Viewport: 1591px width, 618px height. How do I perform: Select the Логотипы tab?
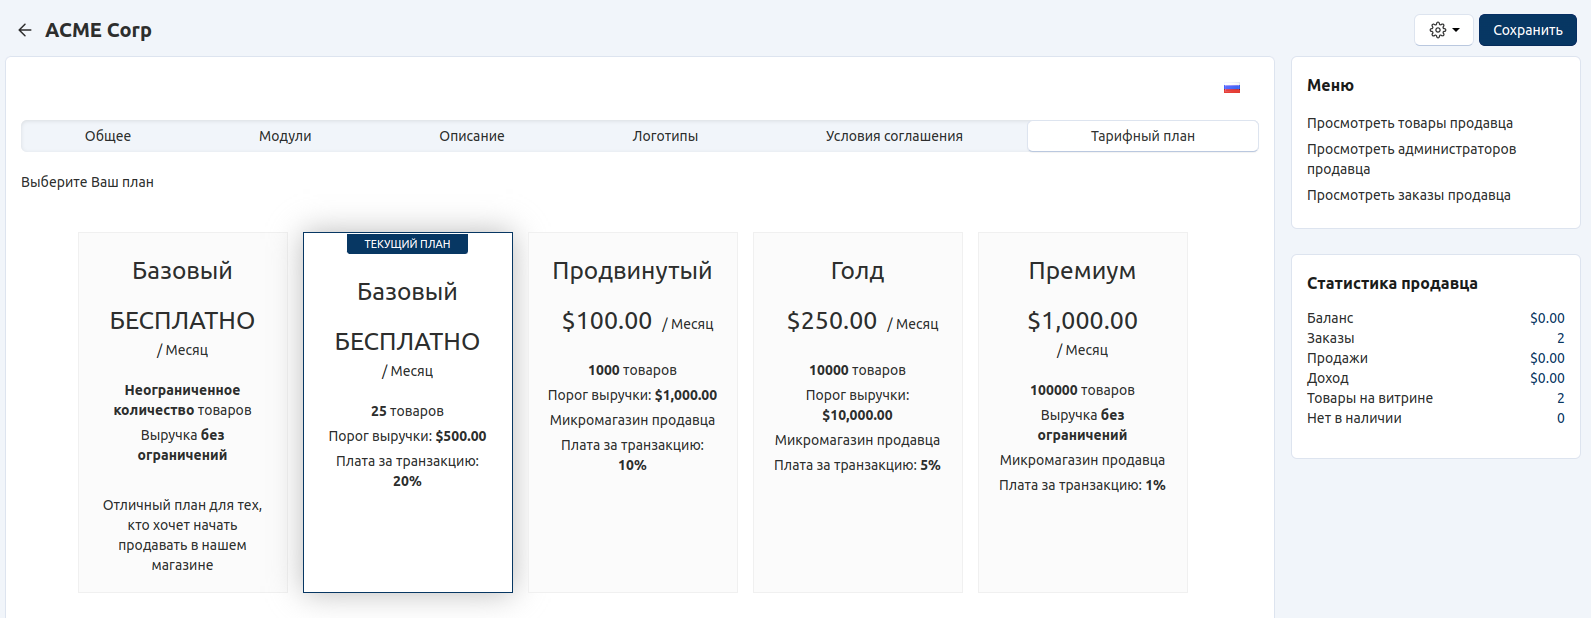coord(665,136)
